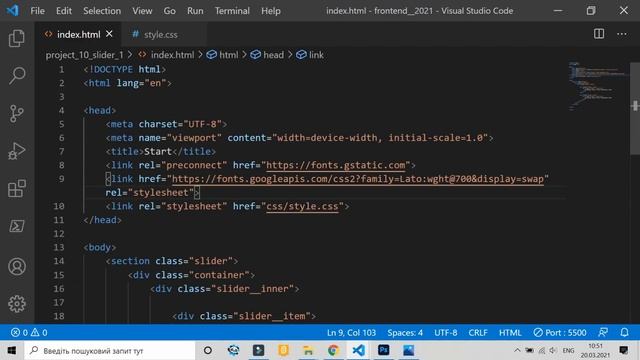Open the File menu

point(38,11)
